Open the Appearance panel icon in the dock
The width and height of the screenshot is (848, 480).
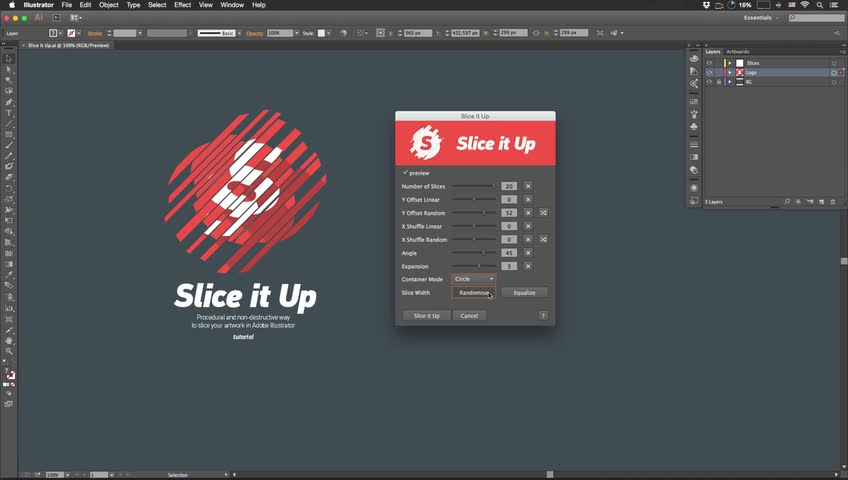pos(694,188)
